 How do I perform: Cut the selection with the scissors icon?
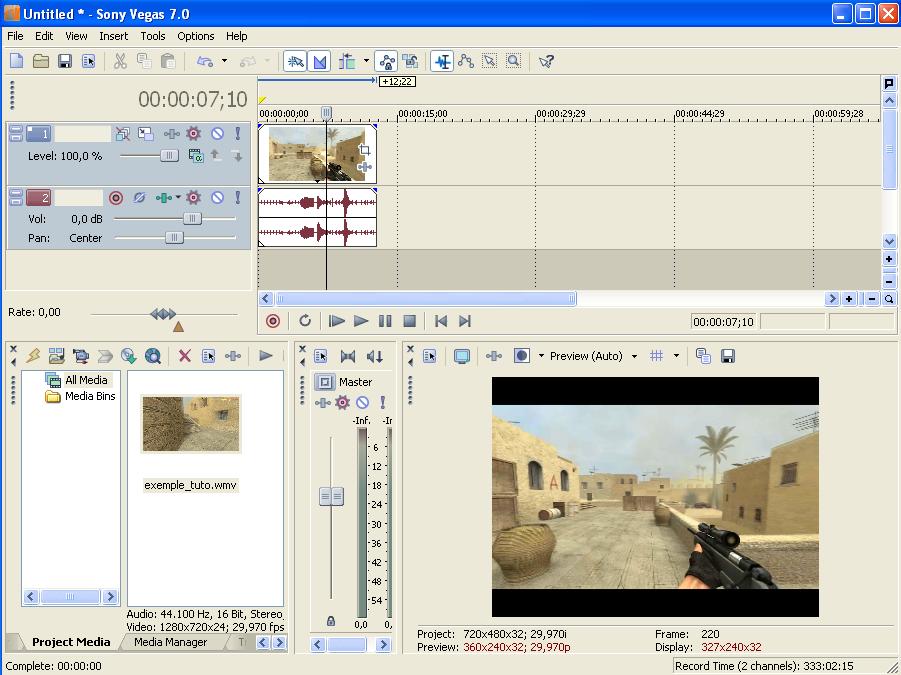click(x=120, y=61)
